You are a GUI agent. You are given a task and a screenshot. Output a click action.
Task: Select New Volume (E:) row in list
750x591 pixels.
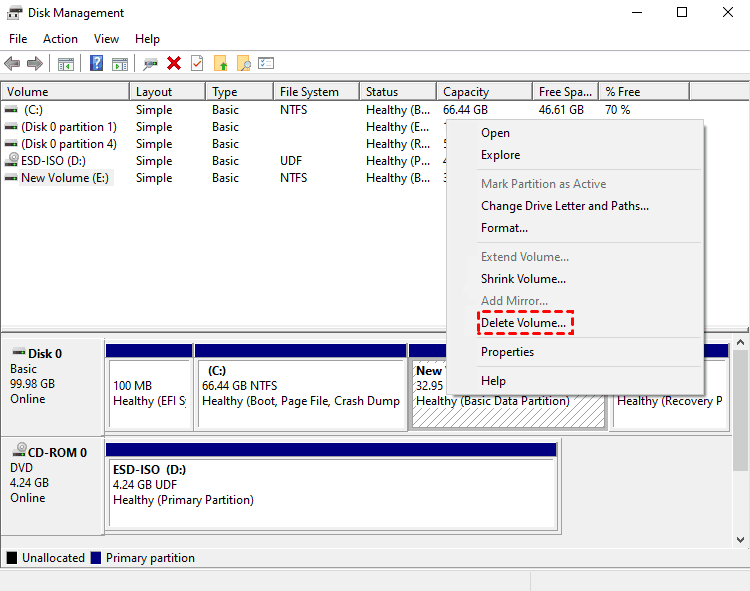pyautogui.click(x=66, y=178)
